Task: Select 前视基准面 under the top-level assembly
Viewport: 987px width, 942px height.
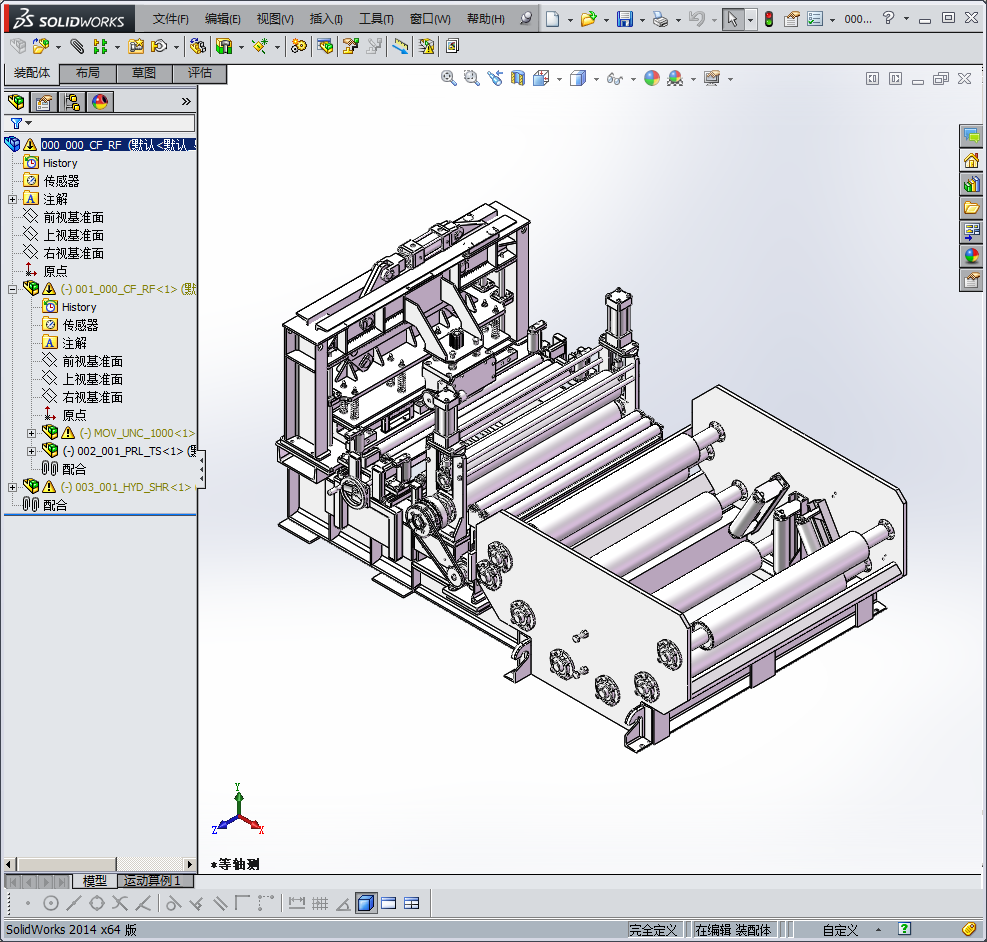Action: [x=73, y=217]
